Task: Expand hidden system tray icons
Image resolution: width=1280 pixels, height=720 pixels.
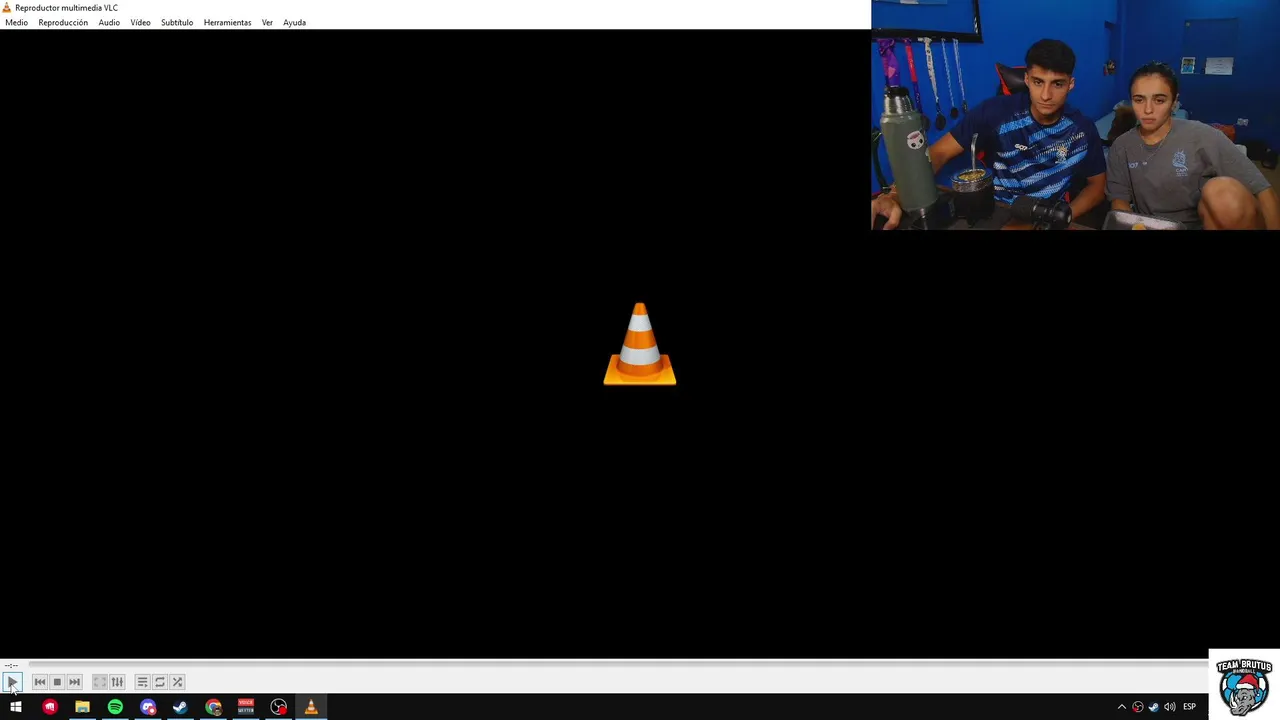Action: (x=1121, y=707)
